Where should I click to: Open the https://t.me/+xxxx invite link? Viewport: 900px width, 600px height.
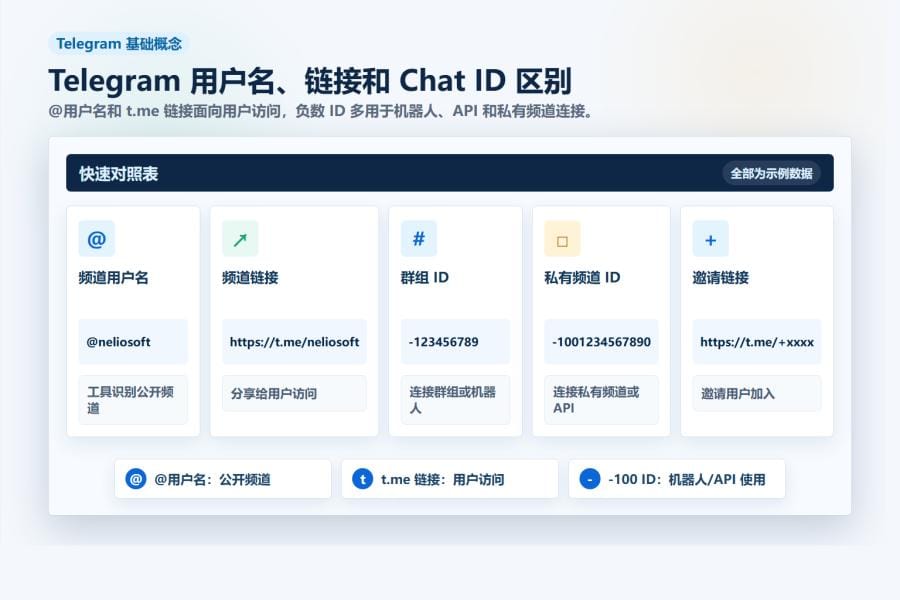[757, 342]
